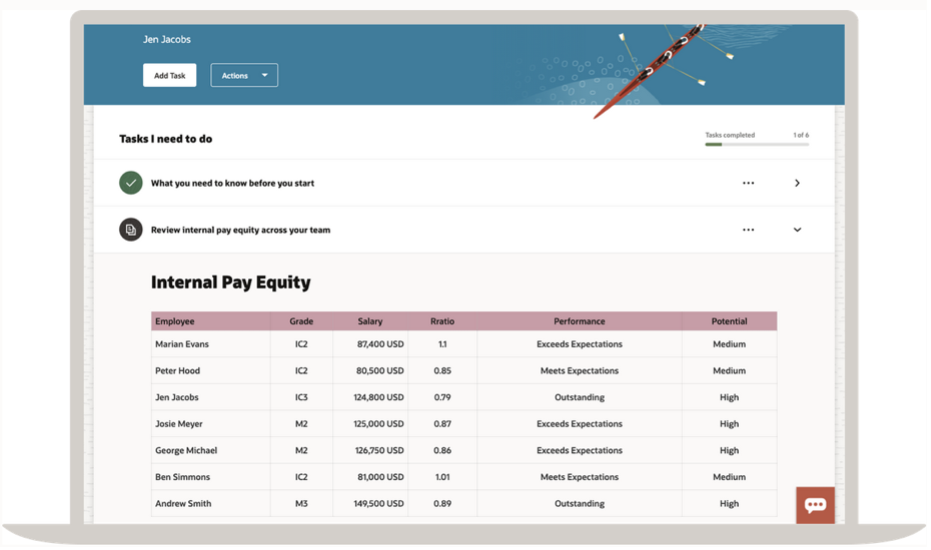Select employee Marian Evans
931x550 pixels.
182,344
